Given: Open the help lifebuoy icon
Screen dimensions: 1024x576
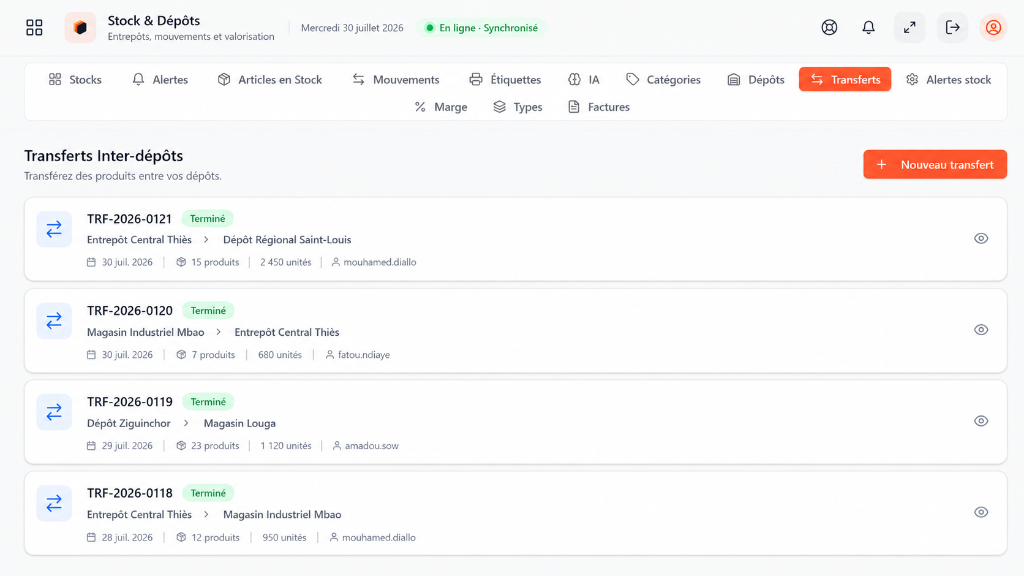Looking at the screenshot, I should pyautogui.click(x=829, y=27).
